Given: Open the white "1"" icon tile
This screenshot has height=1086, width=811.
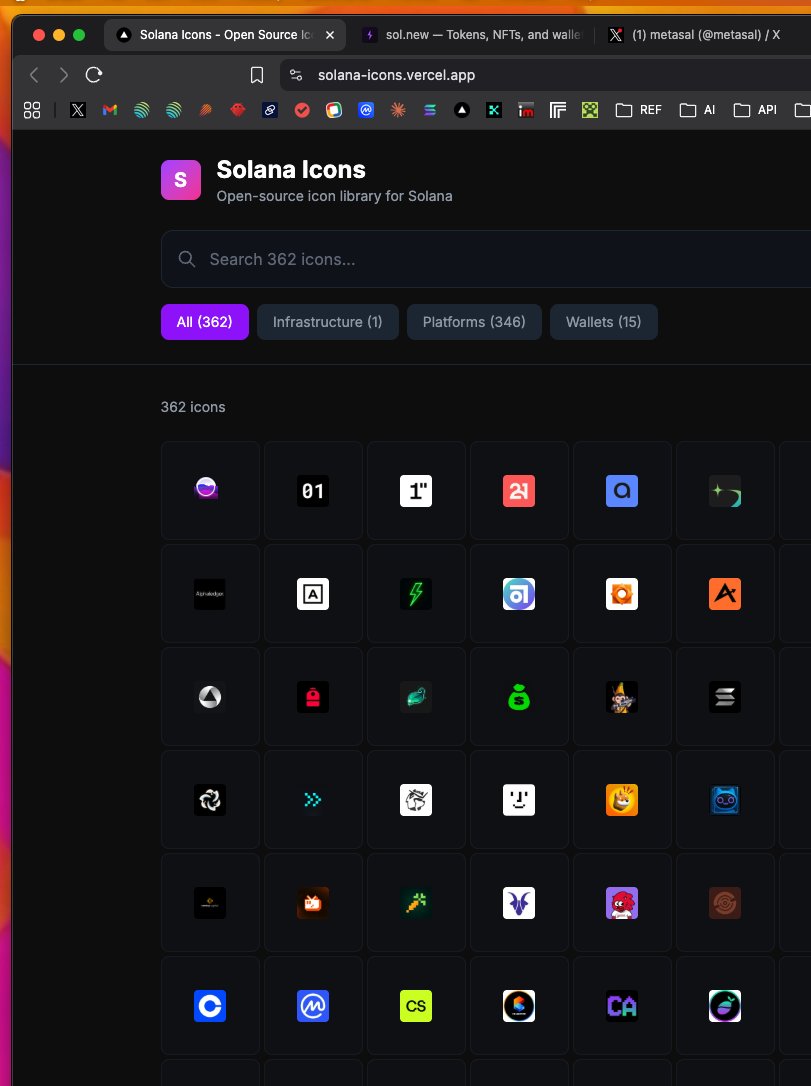Looking at the screenshot, I should (x=416, y=490).
